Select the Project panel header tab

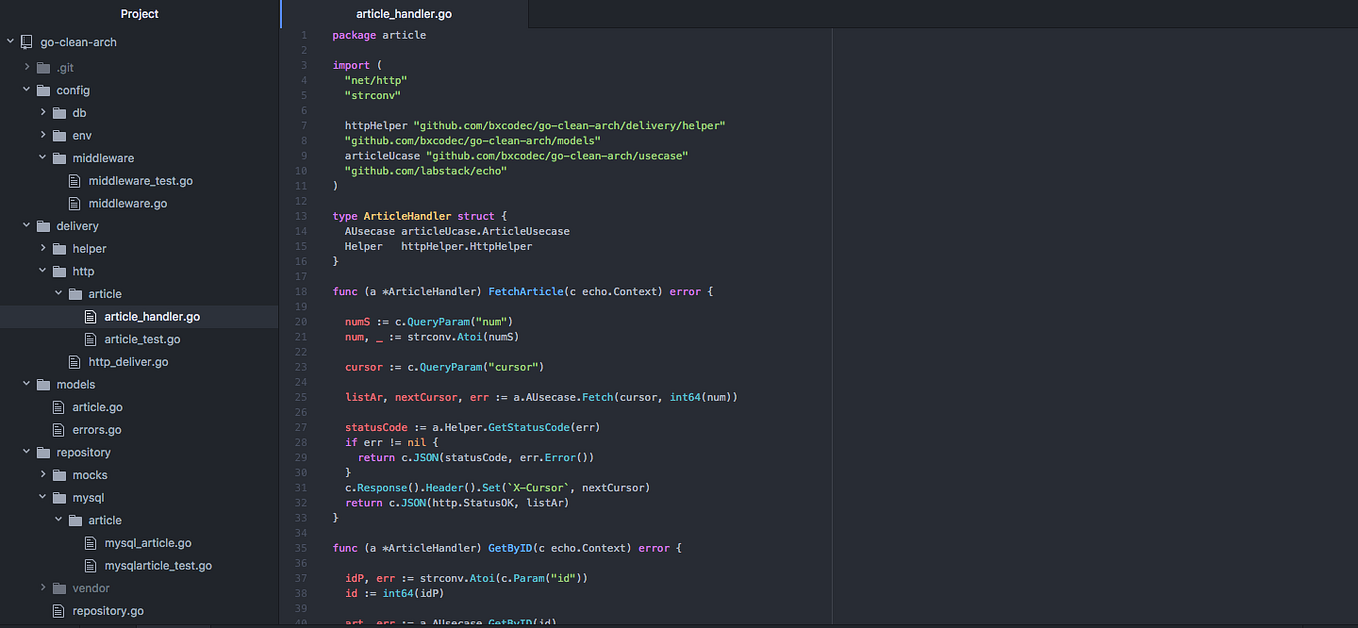point(140,14)
